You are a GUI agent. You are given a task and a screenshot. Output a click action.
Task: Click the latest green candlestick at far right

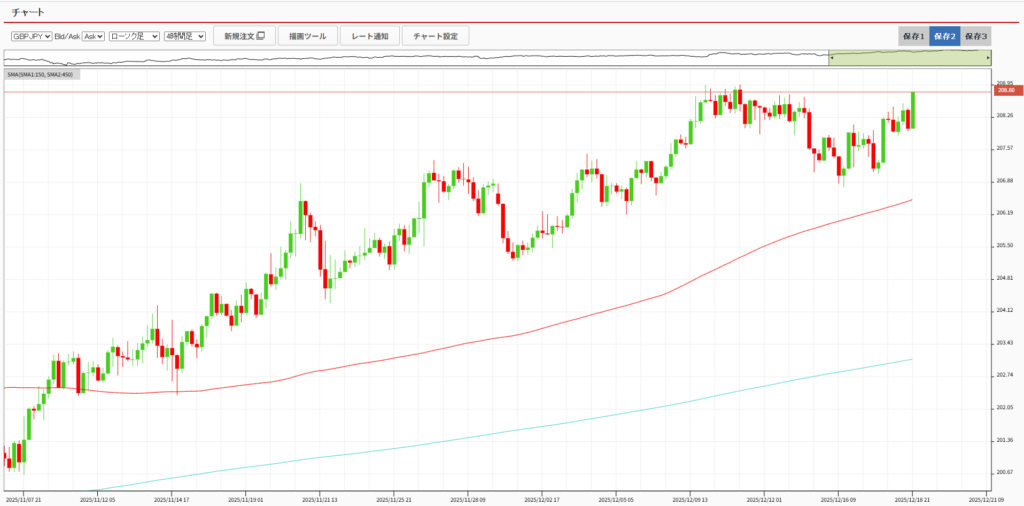coord(913,110)
